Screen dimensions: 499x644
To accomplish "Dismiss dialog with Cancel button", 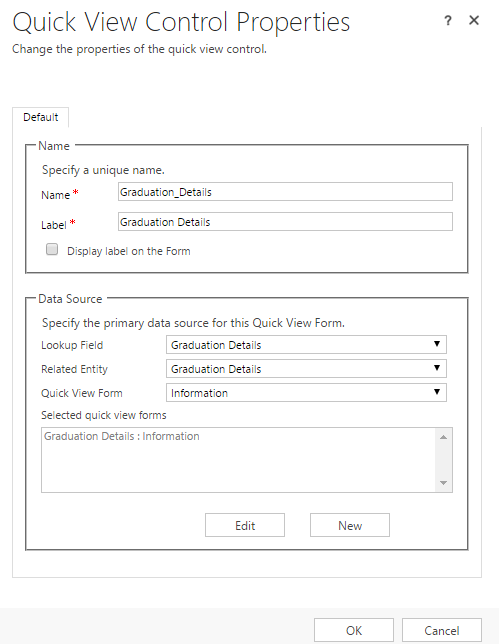I will [x=442, y=630].
